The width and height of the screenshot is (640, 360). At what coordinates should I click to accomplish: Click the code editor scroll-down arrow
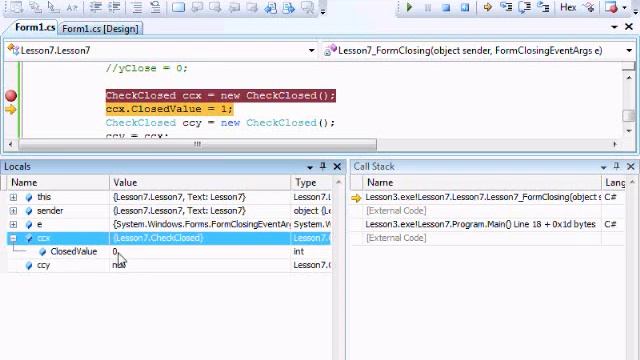pos(629,131)
